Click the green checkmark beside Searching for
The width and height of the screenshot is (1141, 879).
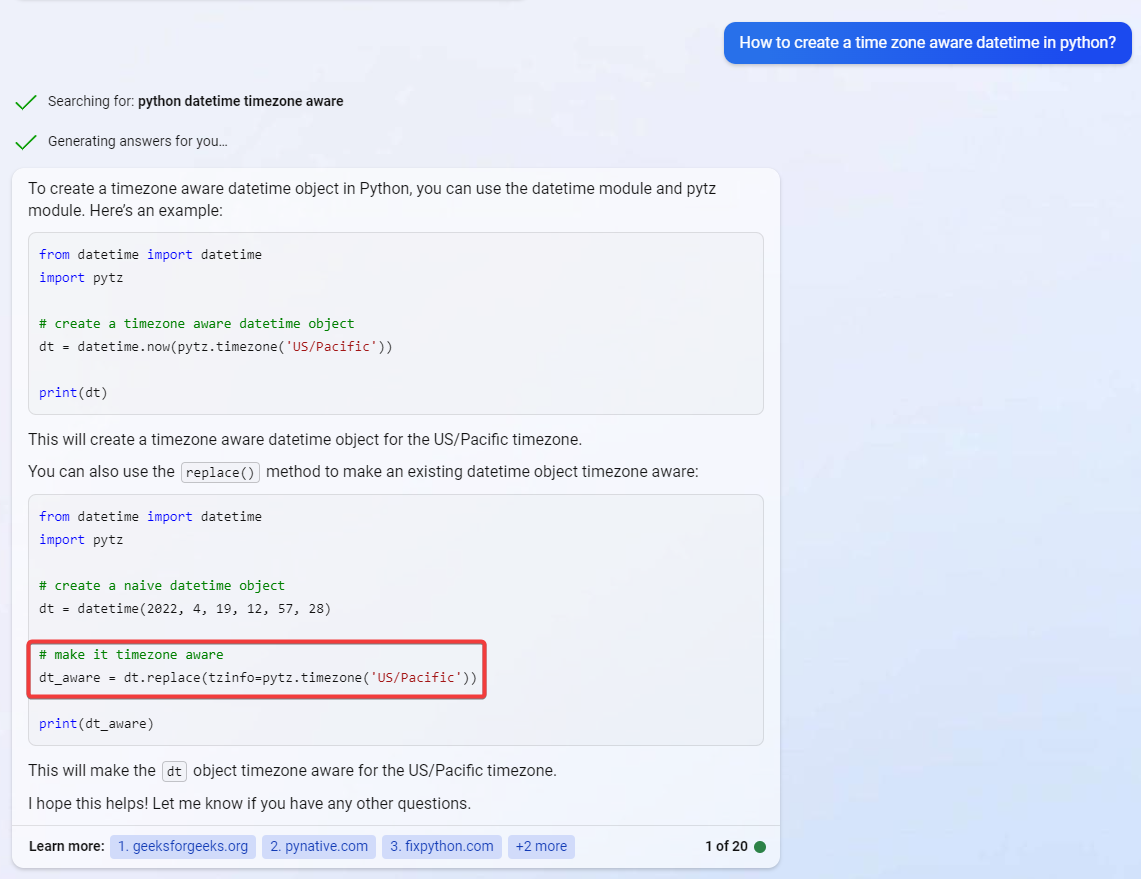click(26, 102)
